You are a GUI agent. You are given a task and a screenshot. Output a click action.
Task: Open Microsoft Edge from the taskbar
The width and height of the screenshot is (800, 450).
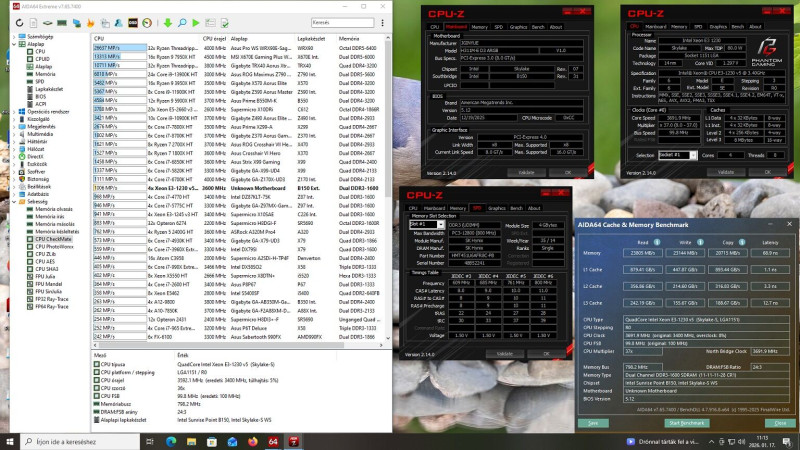[171, 441]
